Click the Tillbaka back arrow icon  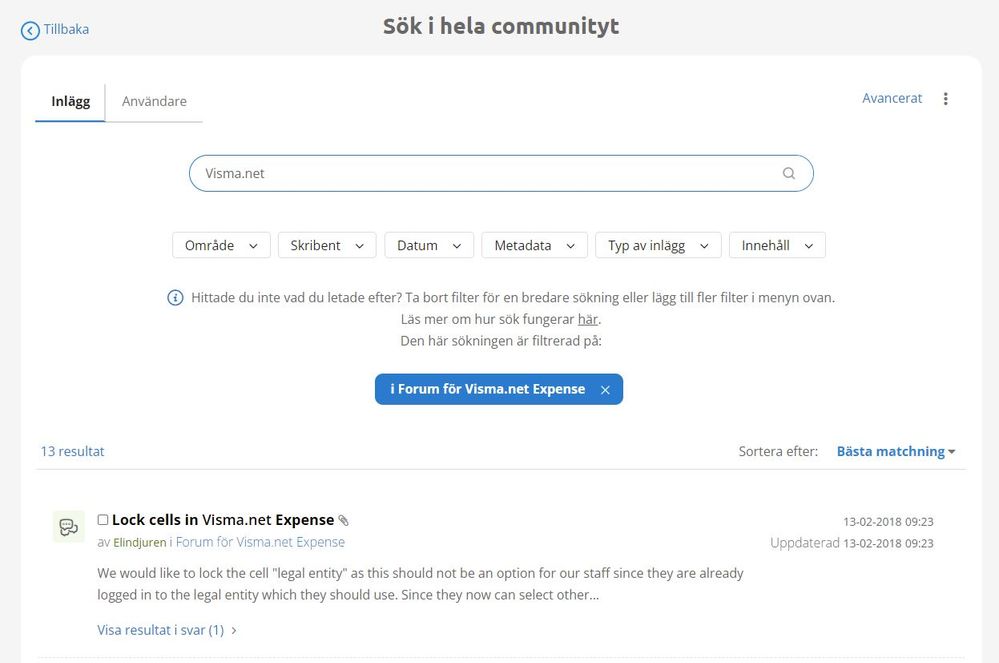coord(30,31)
